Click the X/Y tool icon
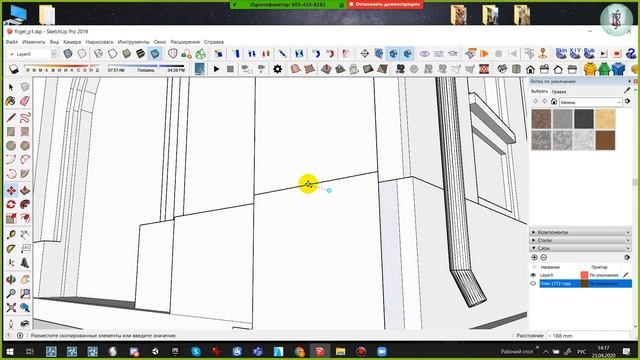The height and width of the screenshot is (360, 640). point(575,53)
